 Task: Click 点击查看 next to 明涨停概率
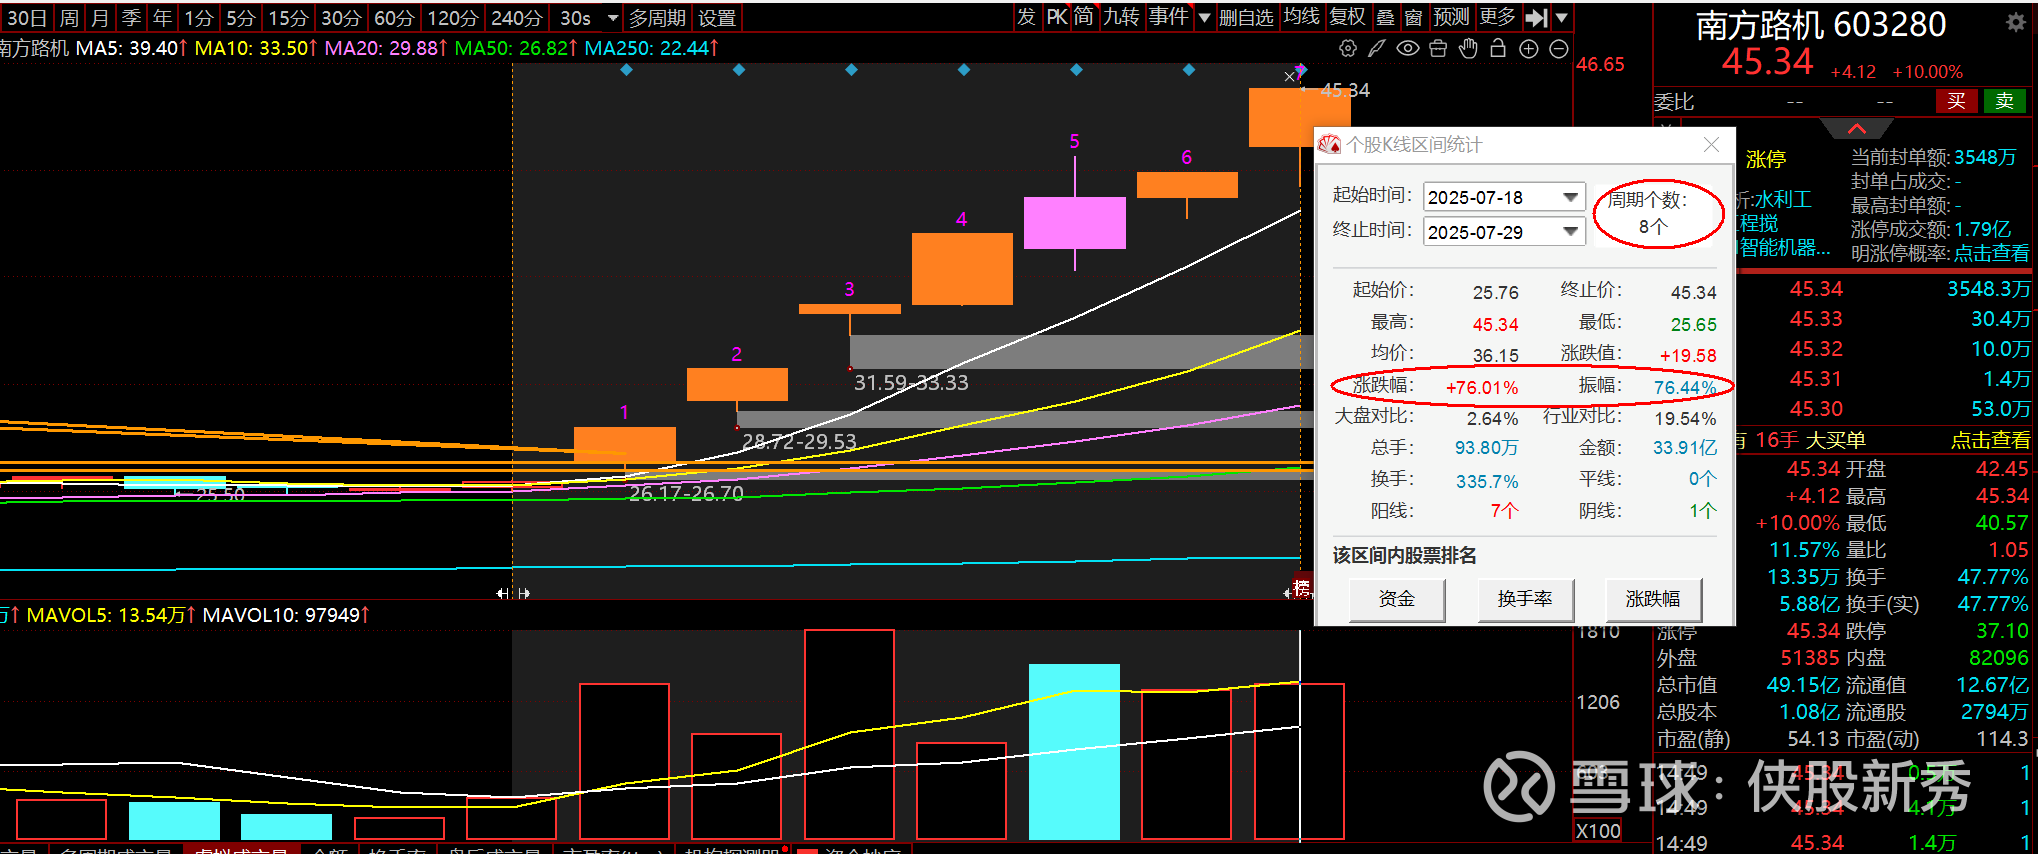tap(1991, 253)
